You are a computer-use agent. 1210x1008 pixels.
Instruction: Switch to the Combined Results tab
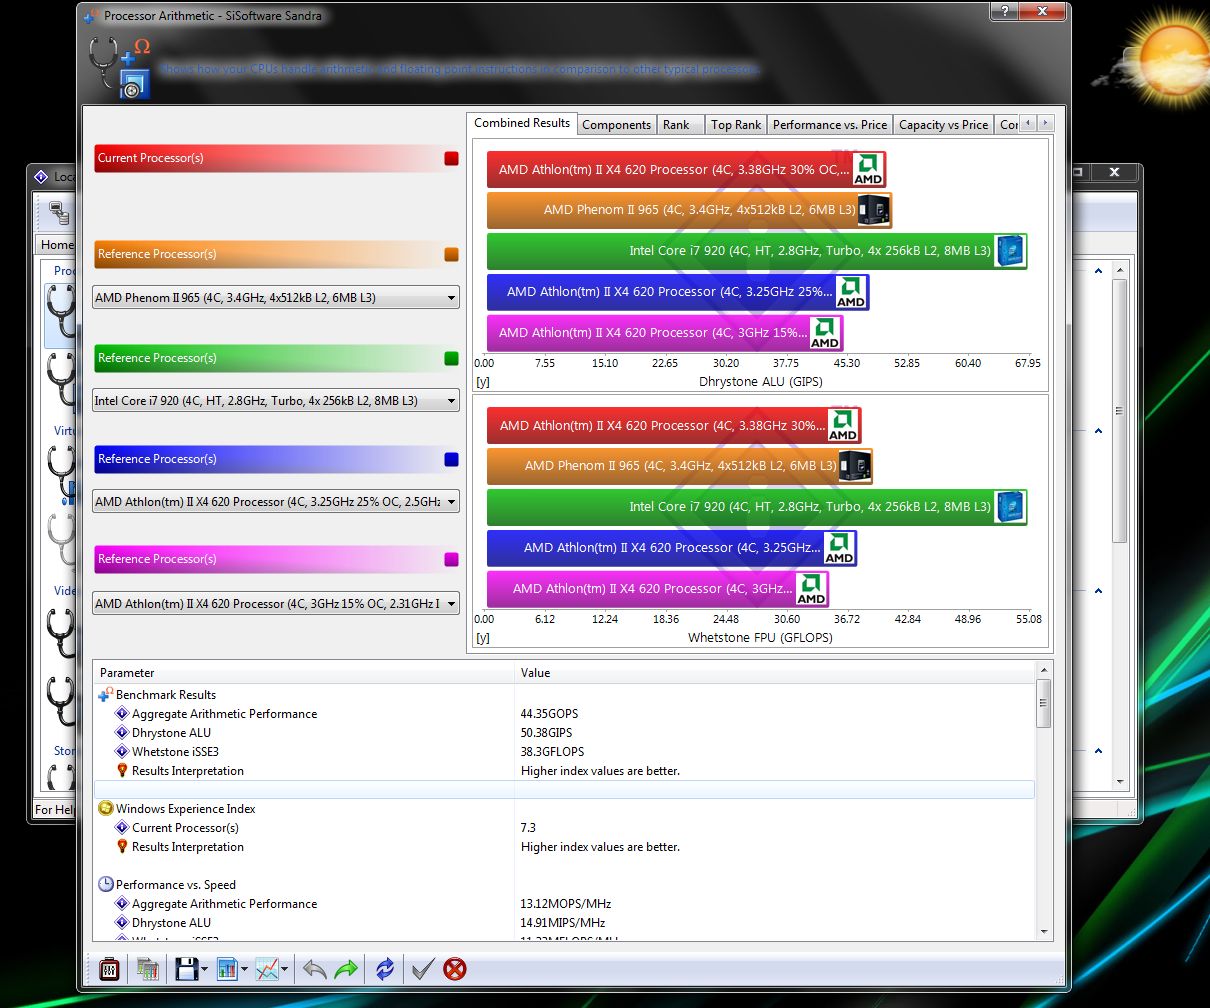(522, 123)
